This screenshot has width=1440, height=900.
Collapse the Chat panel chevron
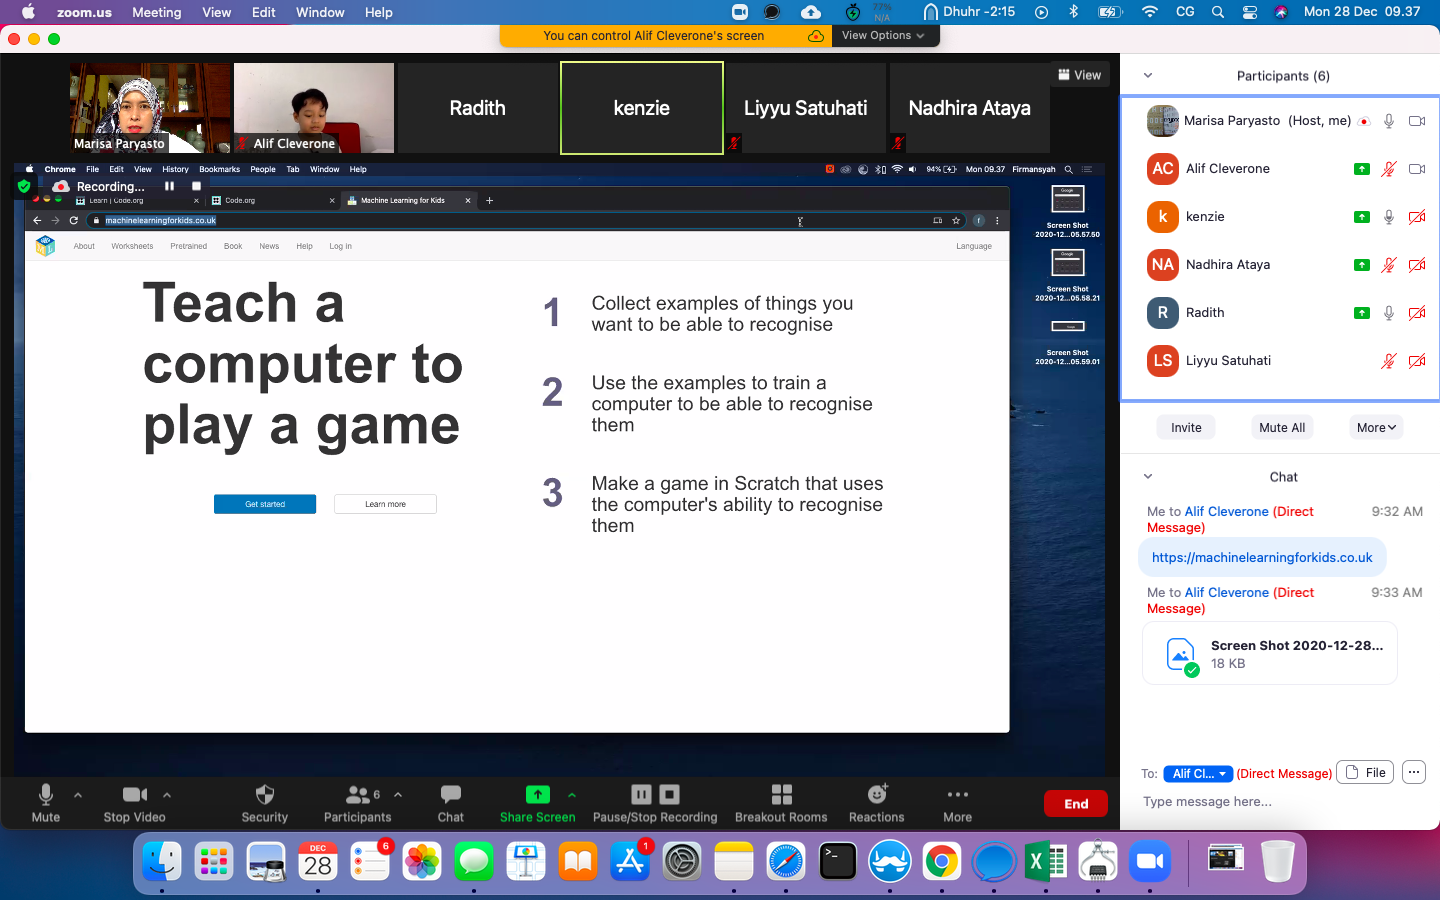(1148, 476)
